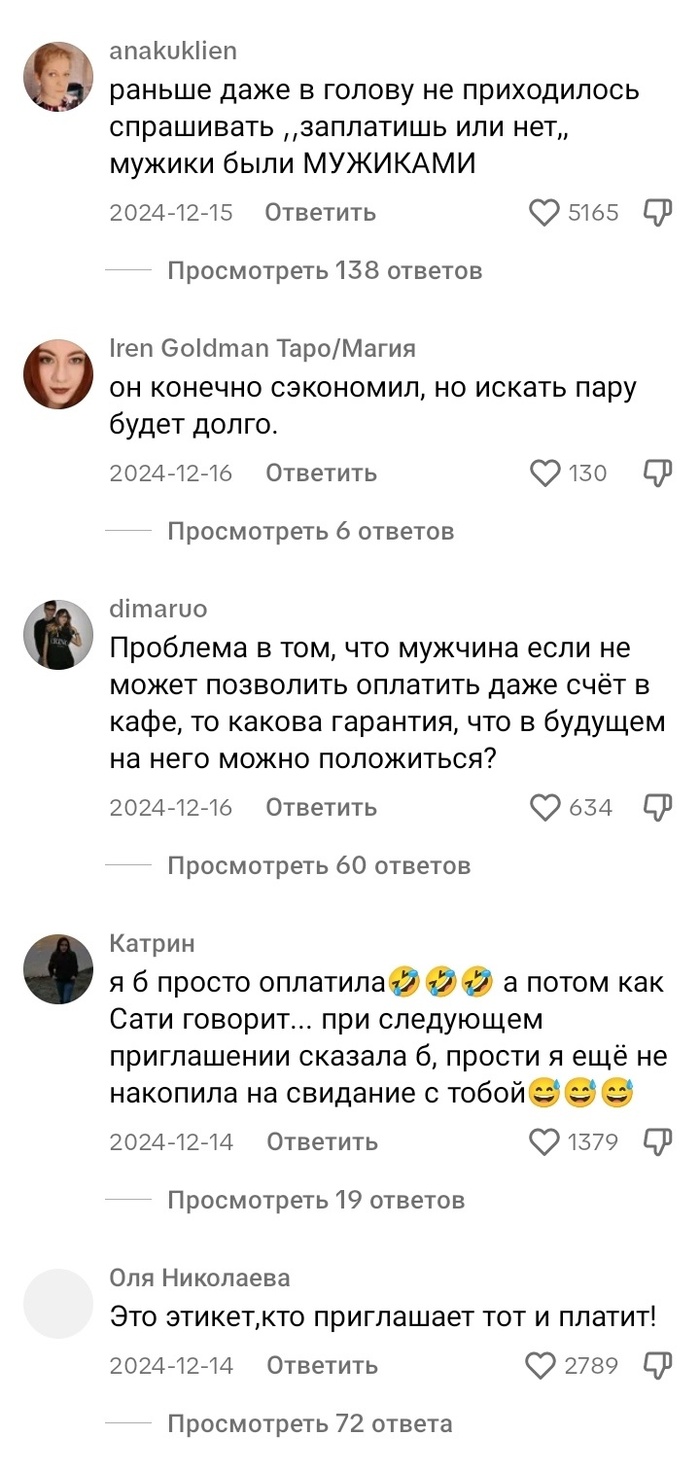Open dimaruo's profile picture
This screenshot has height=1471, width=700.
[58, 635]
